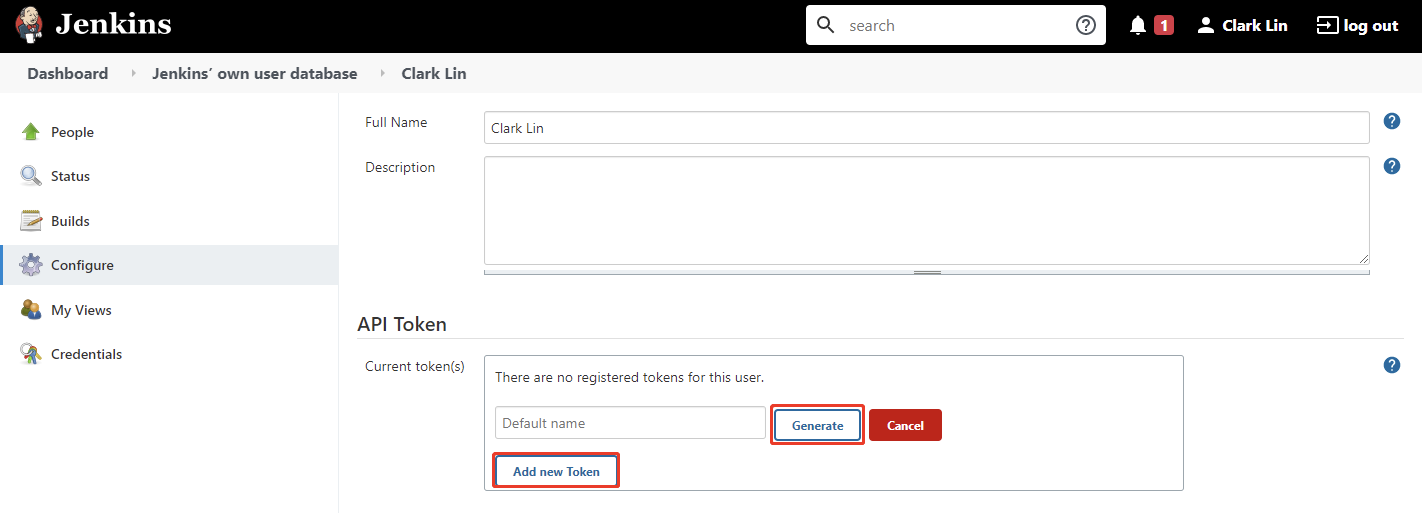Click the Jenkins butler logo icon
Screen dimensions: 1422x513
(x=29, y=25)
